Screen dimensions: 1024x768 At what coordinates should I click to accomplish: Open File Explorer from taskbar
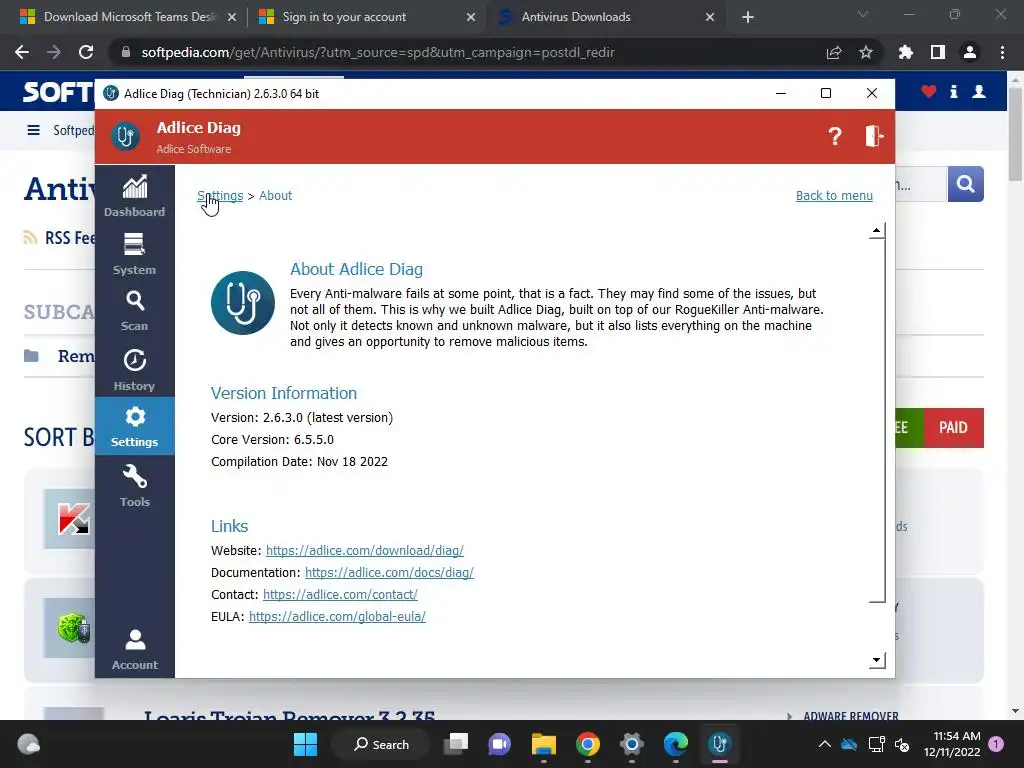[543, 744]
